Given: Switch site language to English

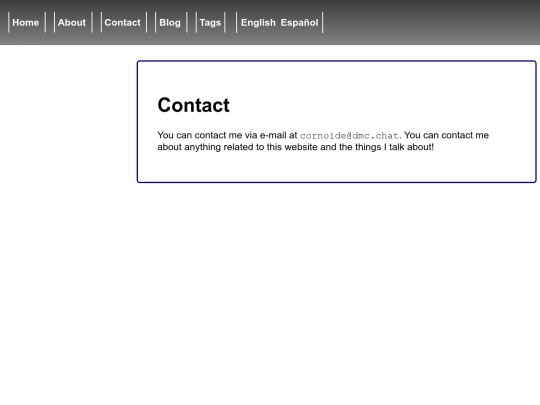Looking at the screenshot, I should point(258,22).
